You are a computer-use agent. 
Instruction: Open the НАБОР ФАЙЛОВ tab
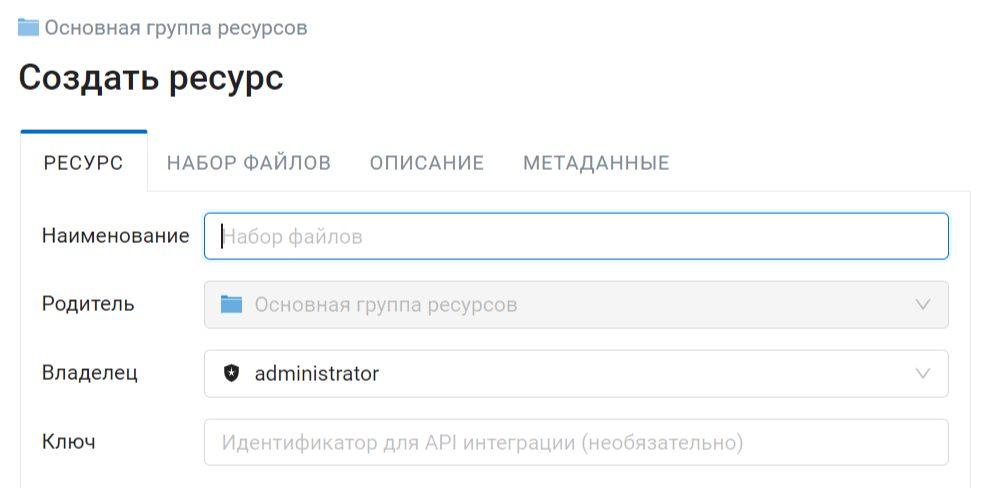[x=249, y=163]
